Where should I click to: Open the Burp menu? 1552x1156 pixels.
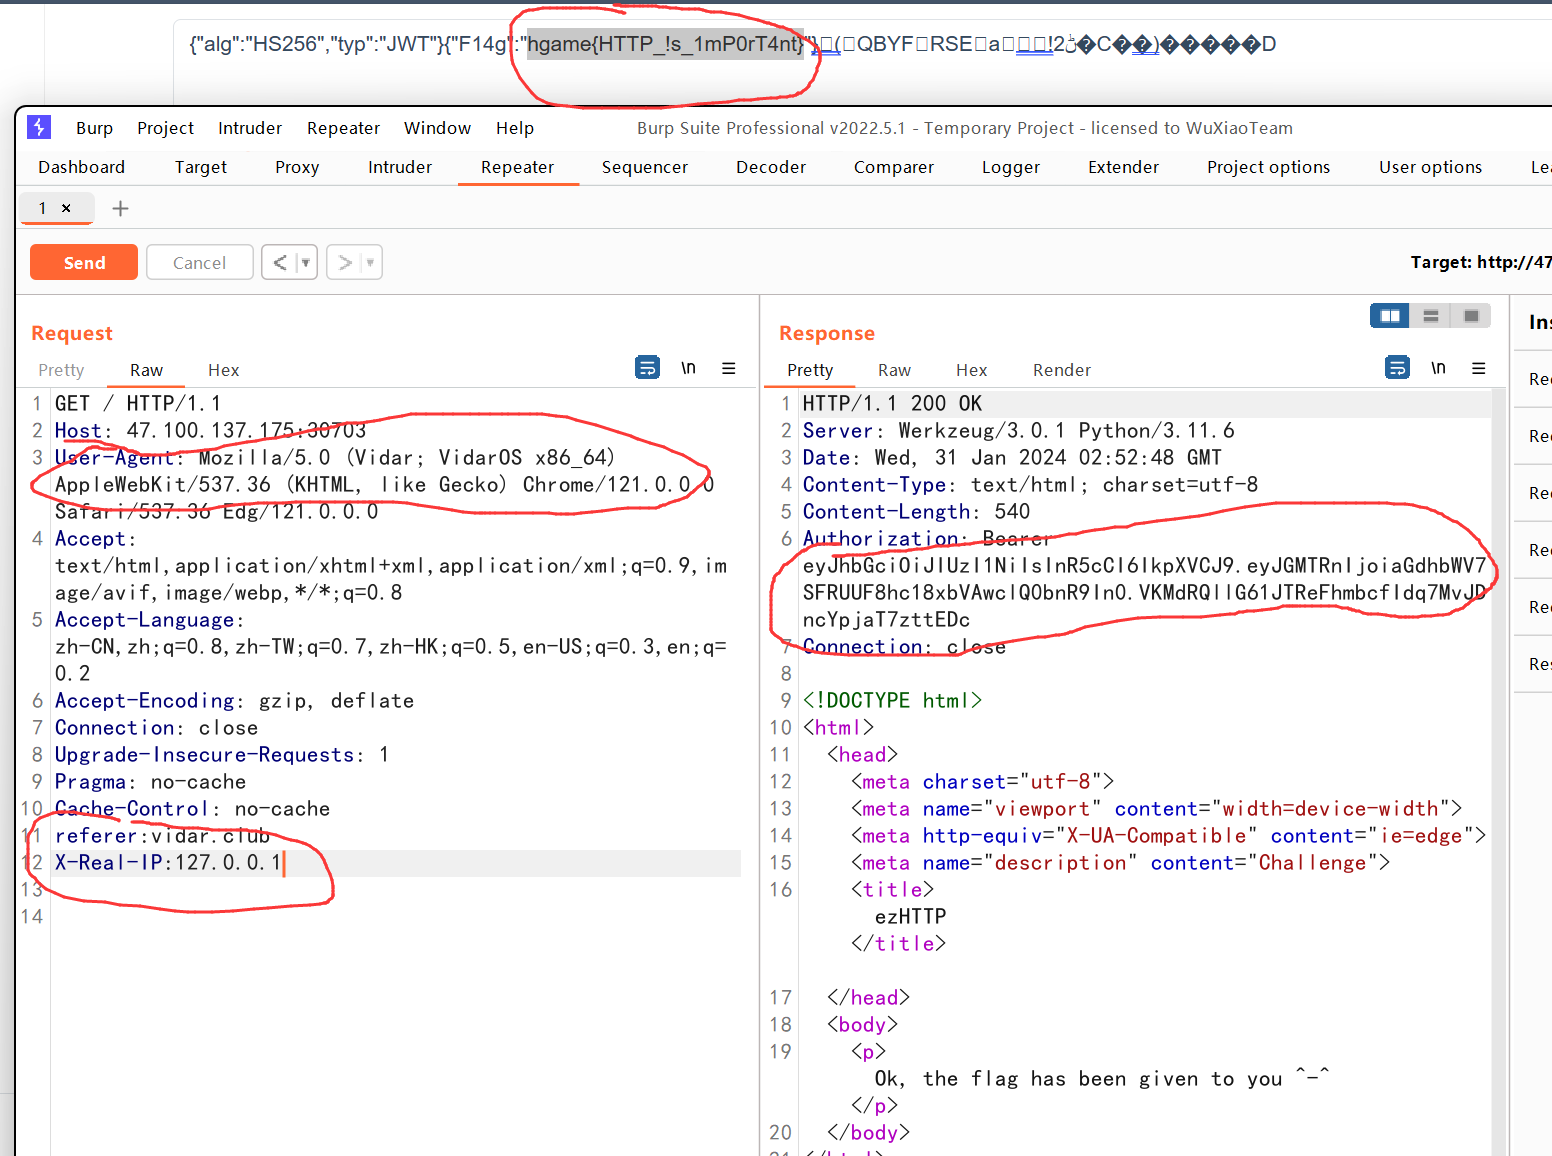point(94,128)
